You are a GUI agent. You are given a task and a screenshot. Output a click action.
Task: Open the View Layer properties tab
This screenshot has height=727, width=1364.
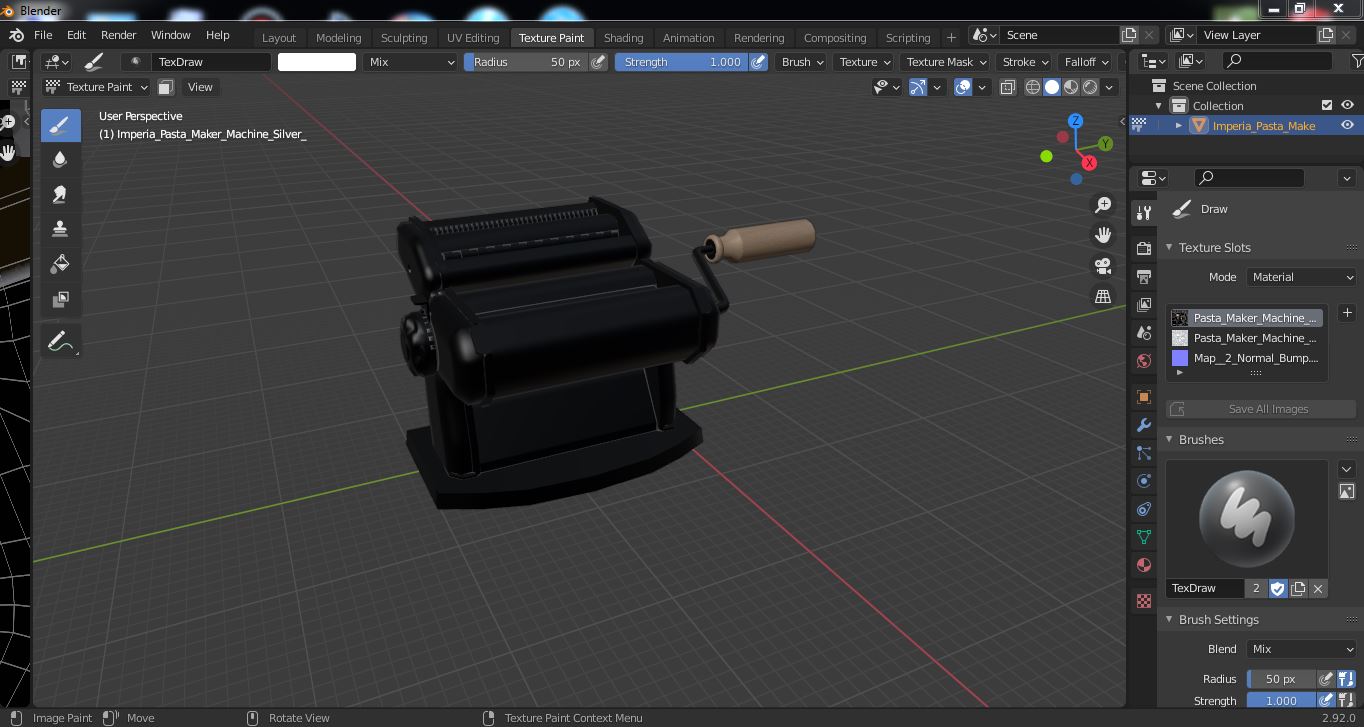click(1144, 304)
